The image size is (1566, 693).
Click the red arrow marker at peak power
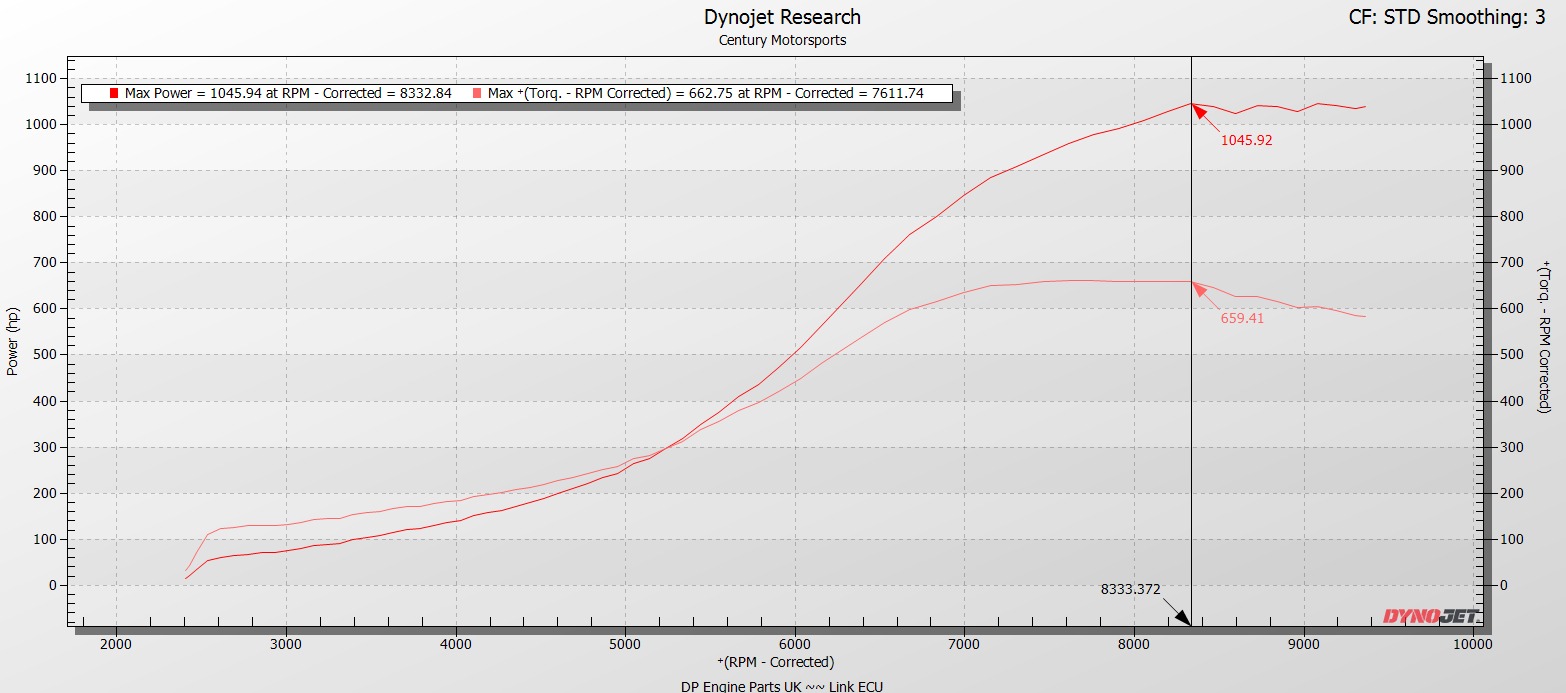click(x=1199, y=110)
